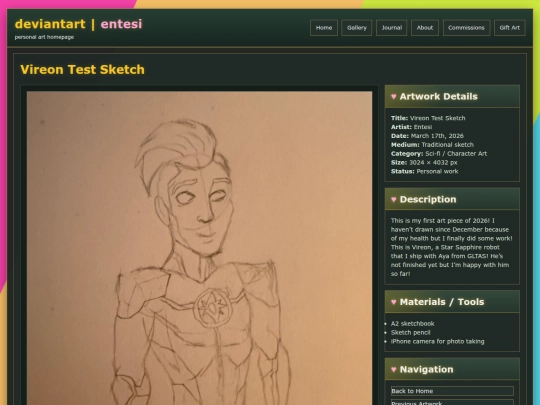Select the Status: Personal work line
Viewport: 540px width, 405px height.
[x=425, y=172]
